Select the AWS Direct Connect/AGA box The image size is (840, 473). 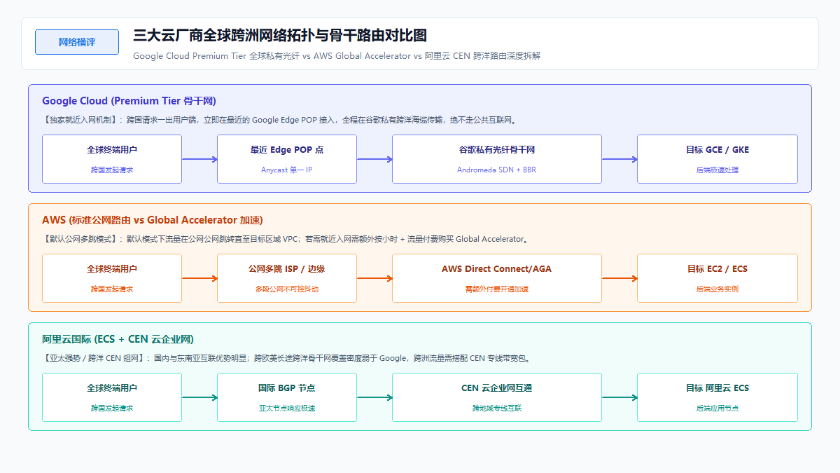497,278
